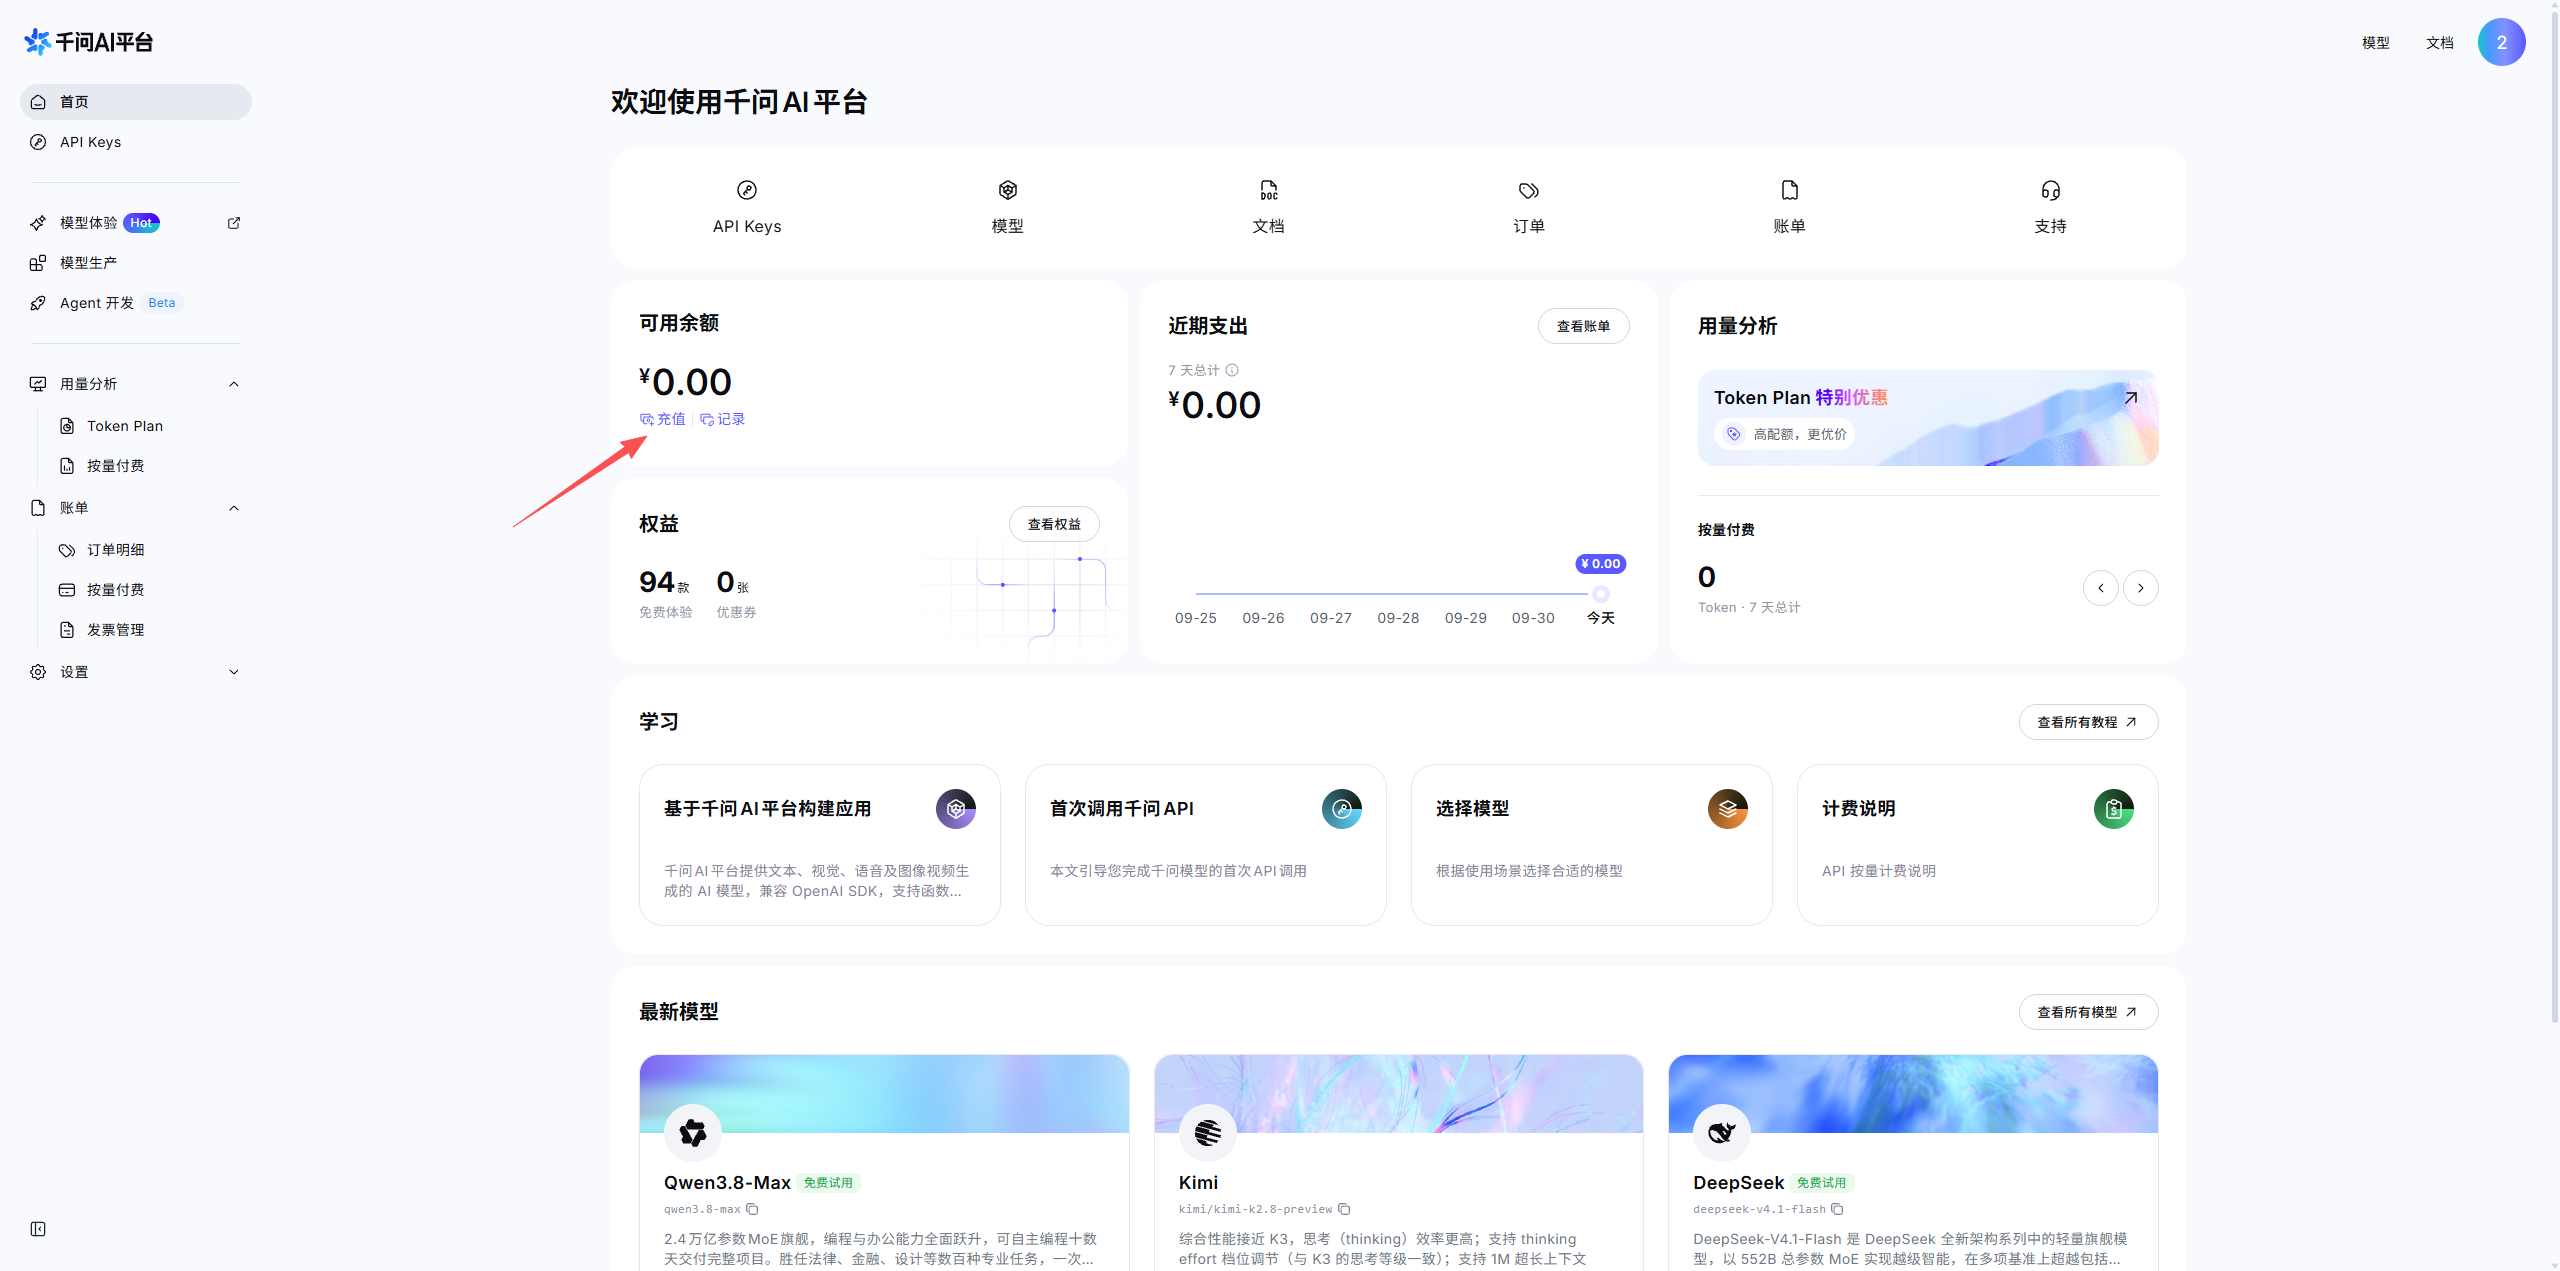Click 文档 link in top header
The image size is (2560, 1271).
(x=2440, y=43)
